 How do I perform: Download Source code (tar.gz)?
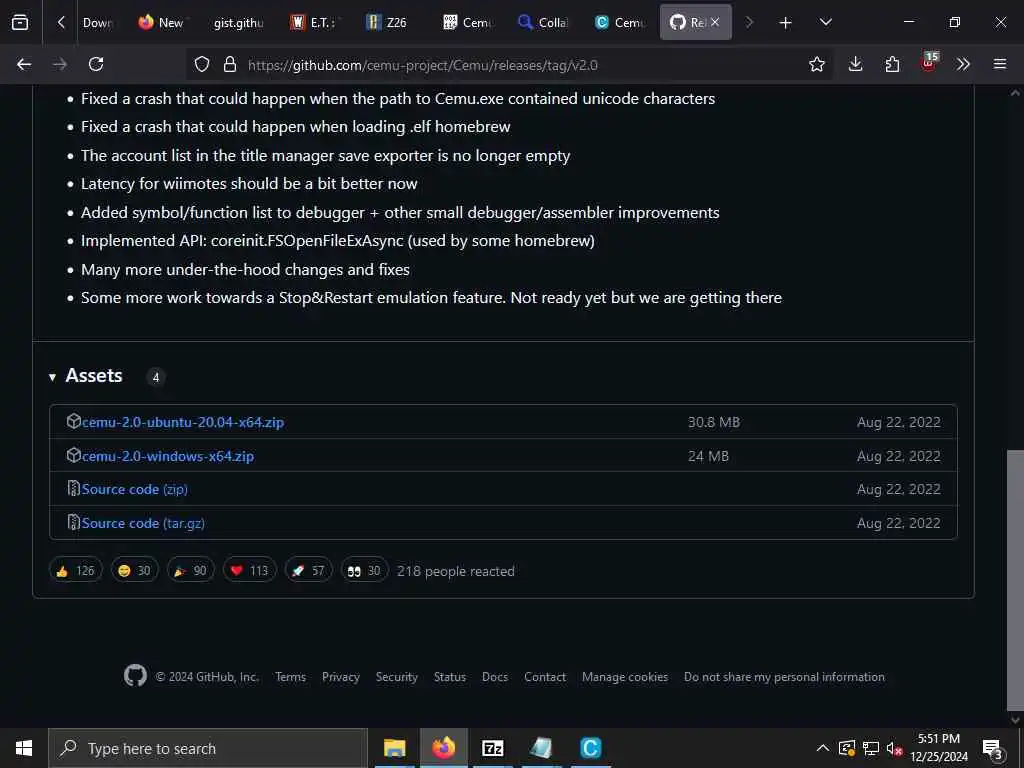point(143,523)
